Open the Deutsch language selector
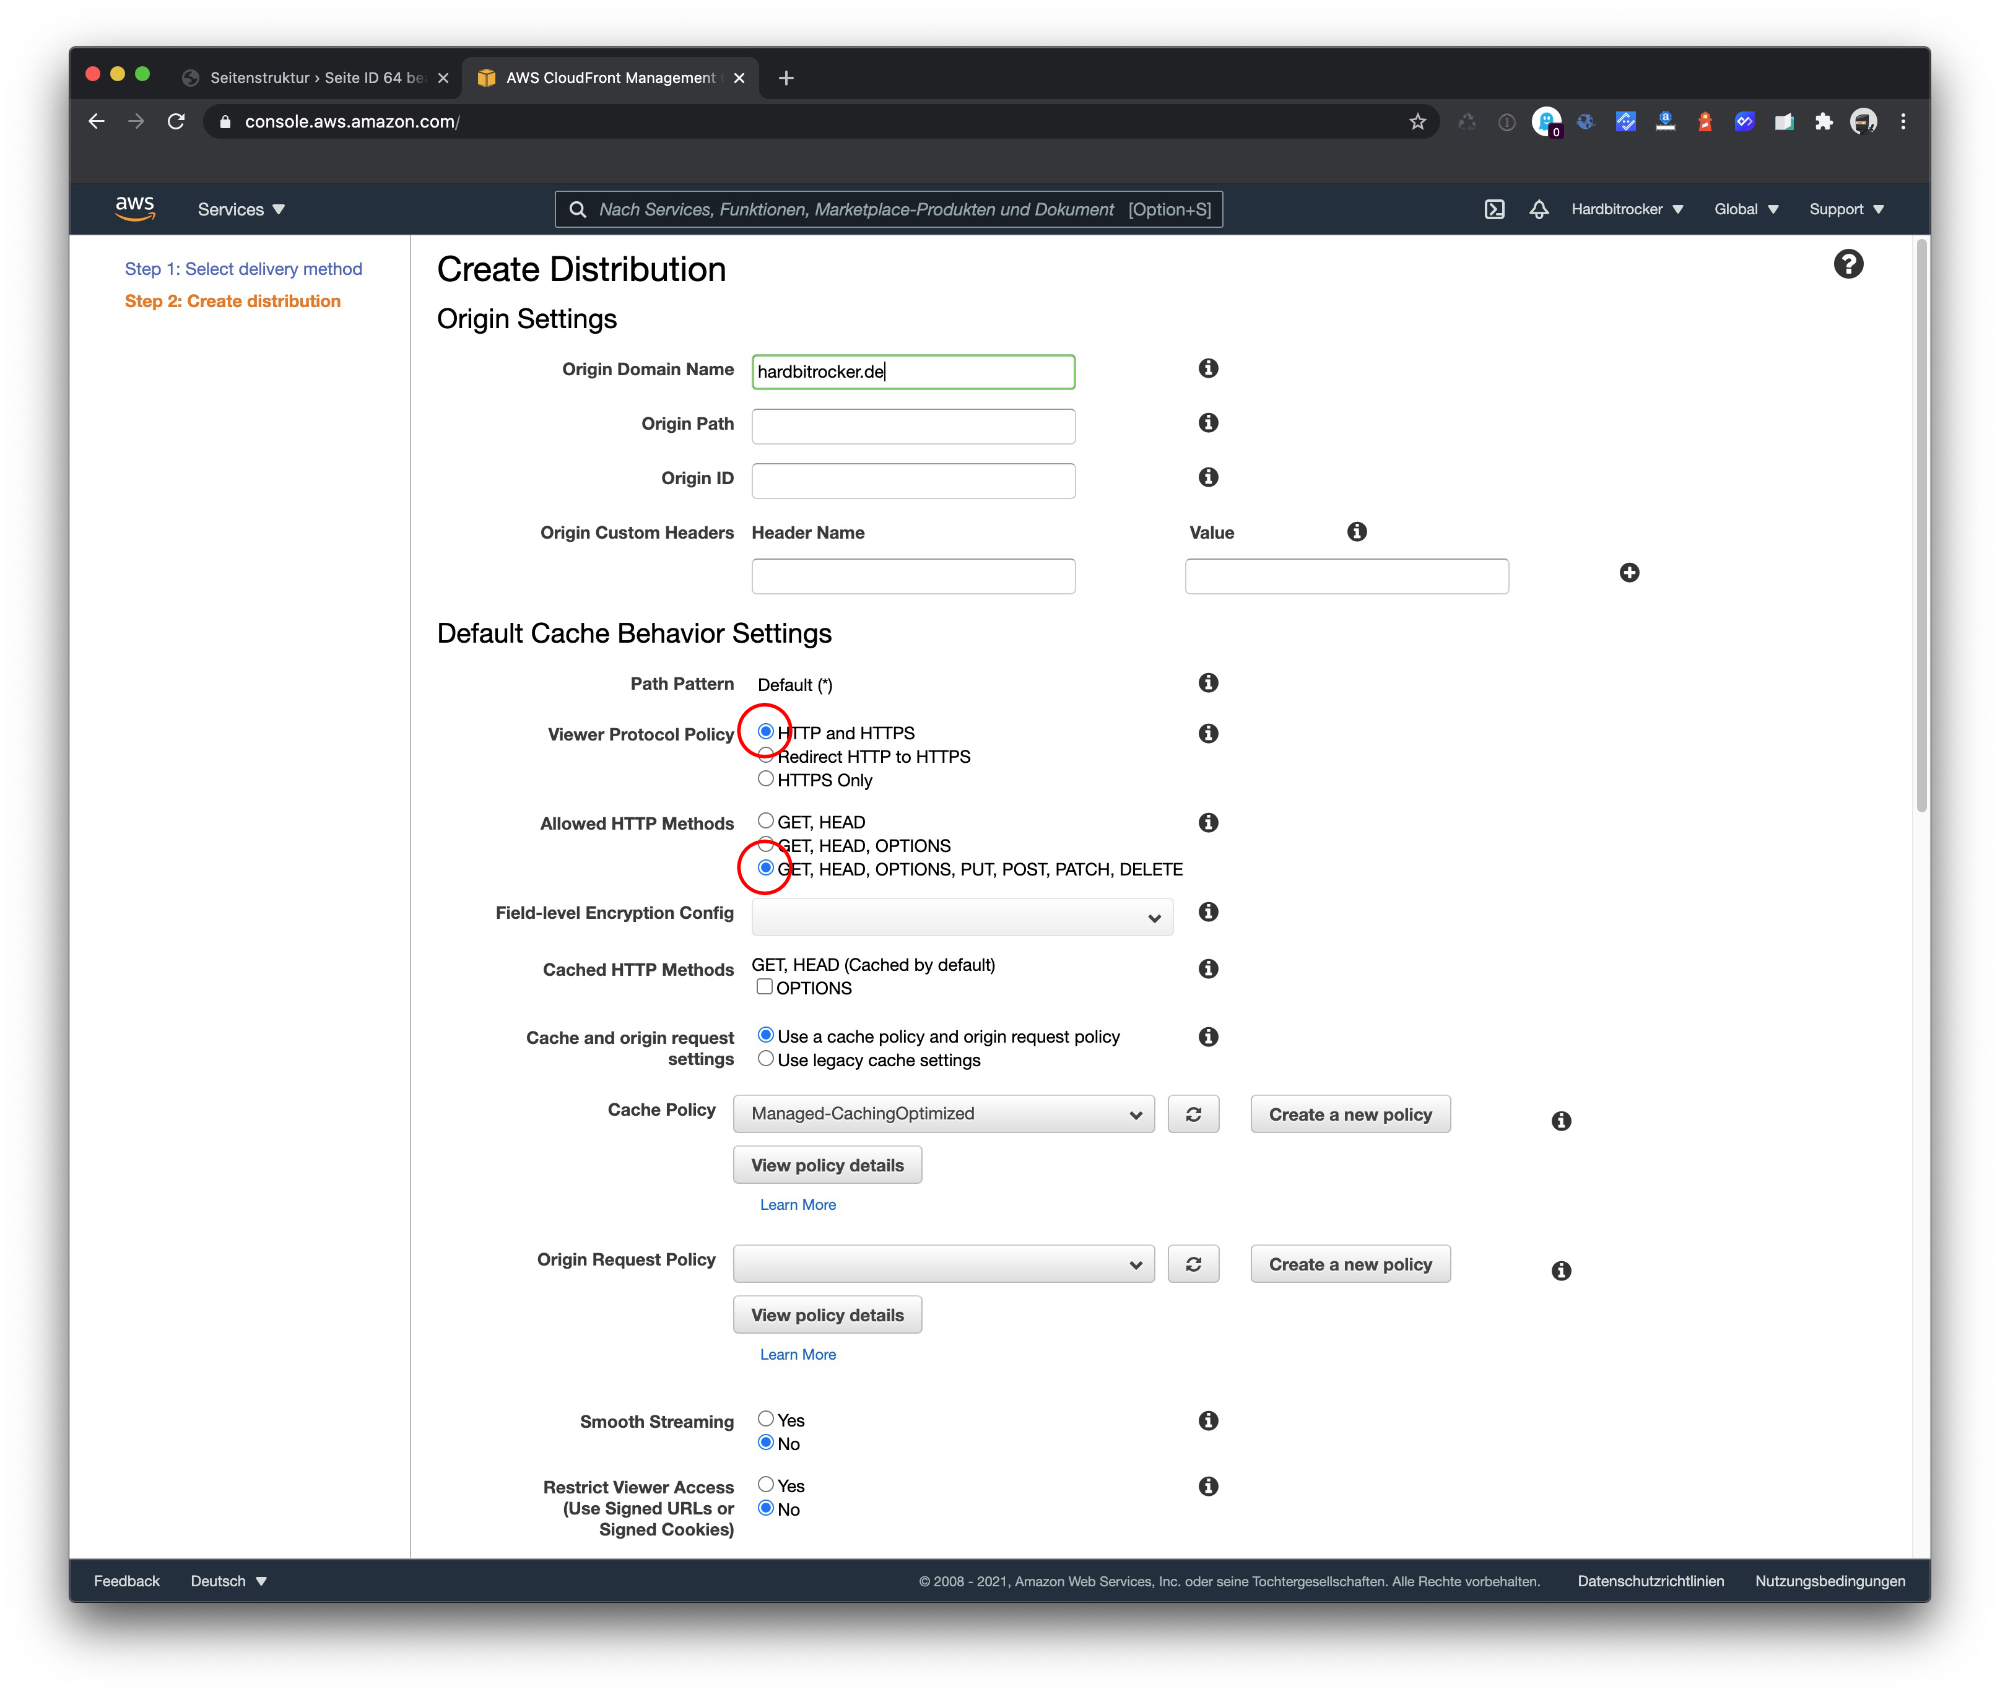Viewport: 2000px width, 1694px height. [x=229, y=1581]
